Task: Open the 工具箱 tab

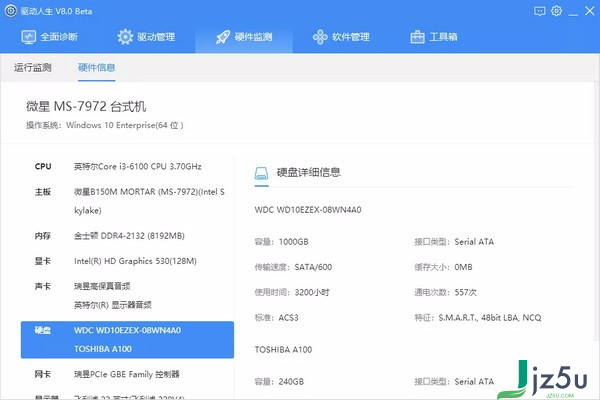Action: [x=434, y=37]
